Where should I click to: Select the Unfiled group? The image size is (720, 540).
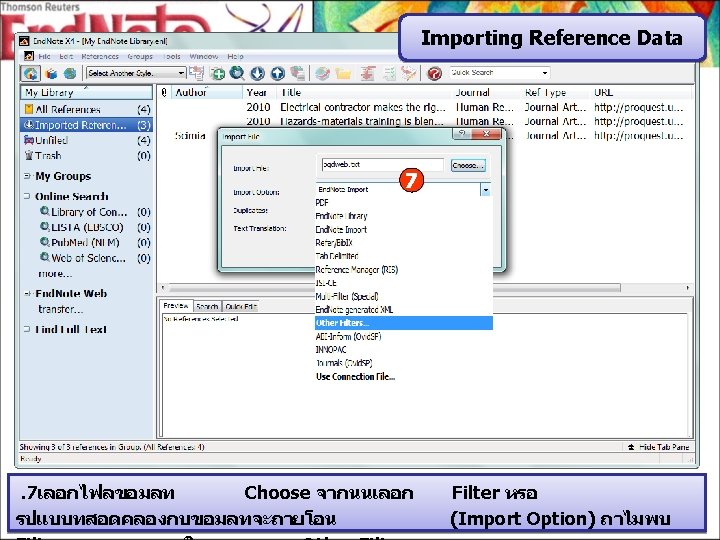click(86, 140)
